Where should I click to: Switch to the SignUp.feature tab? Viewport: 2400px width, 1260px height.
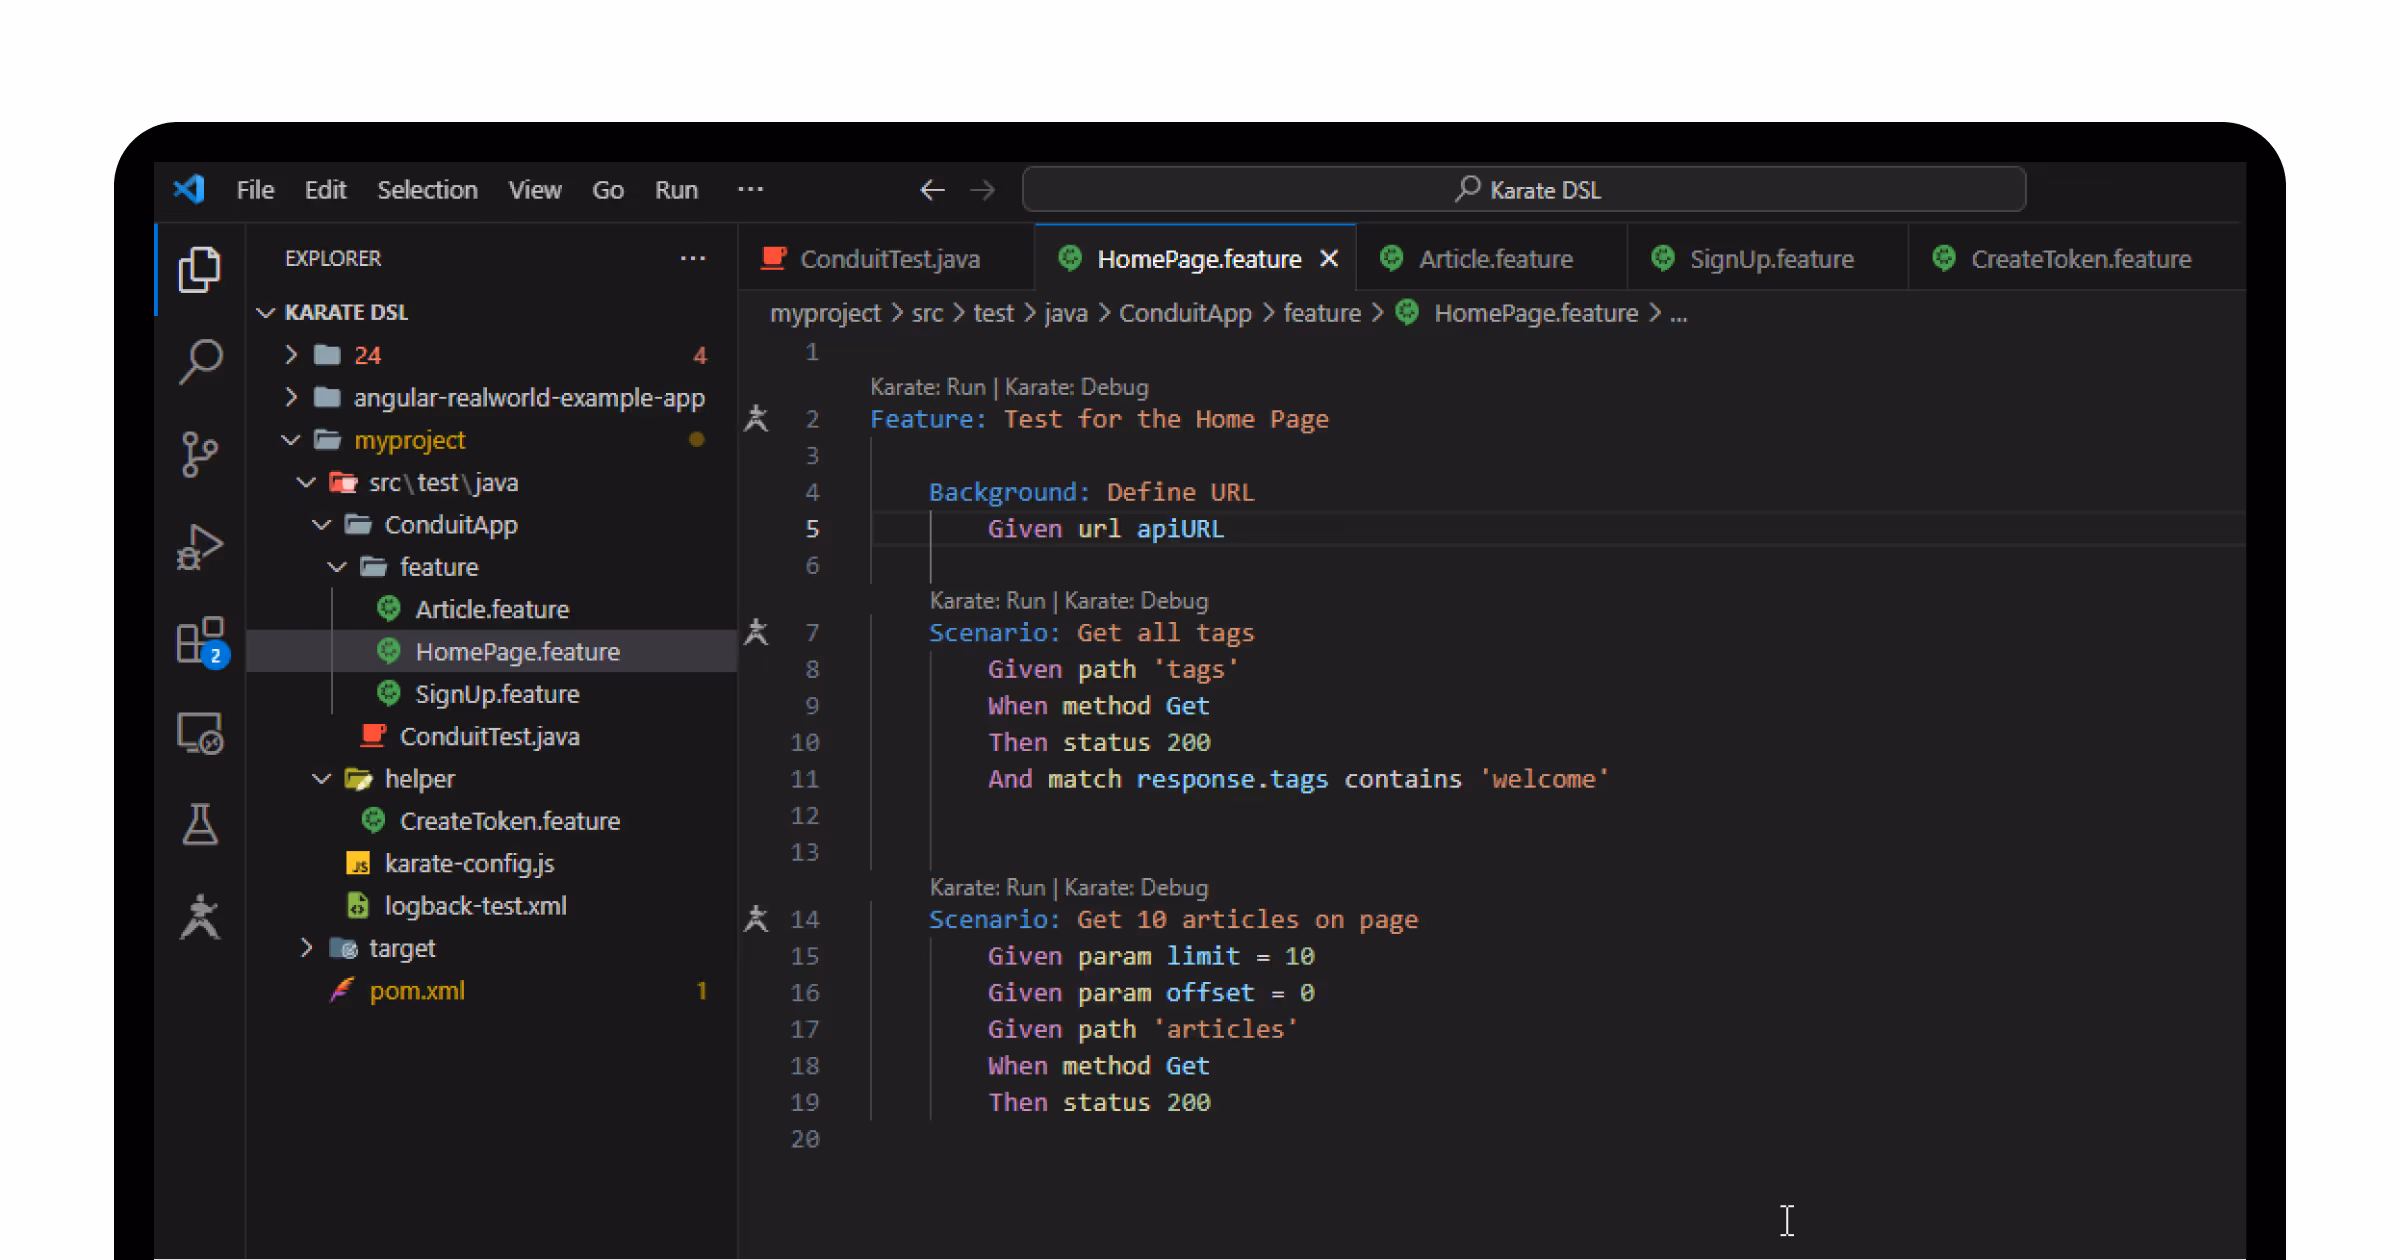pos(1770,259)
